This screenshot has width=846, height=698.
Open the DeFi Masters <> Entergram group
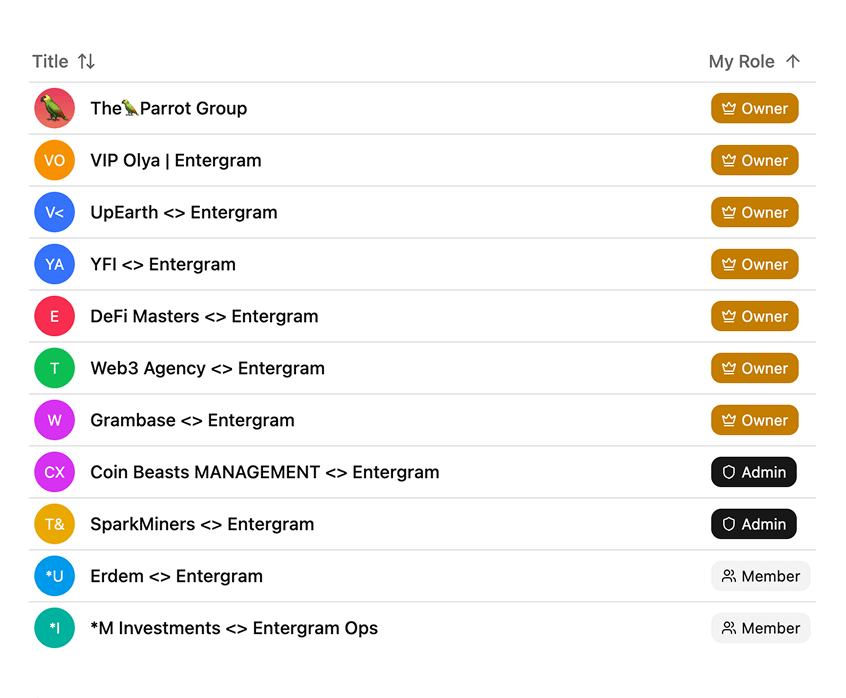pos(204,316)
